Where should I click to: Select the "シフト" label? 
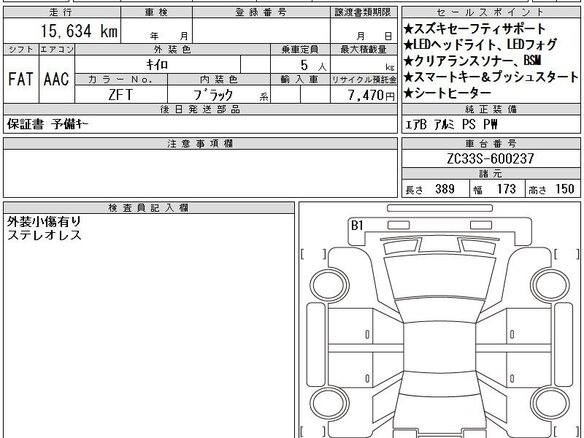[21, 50]
